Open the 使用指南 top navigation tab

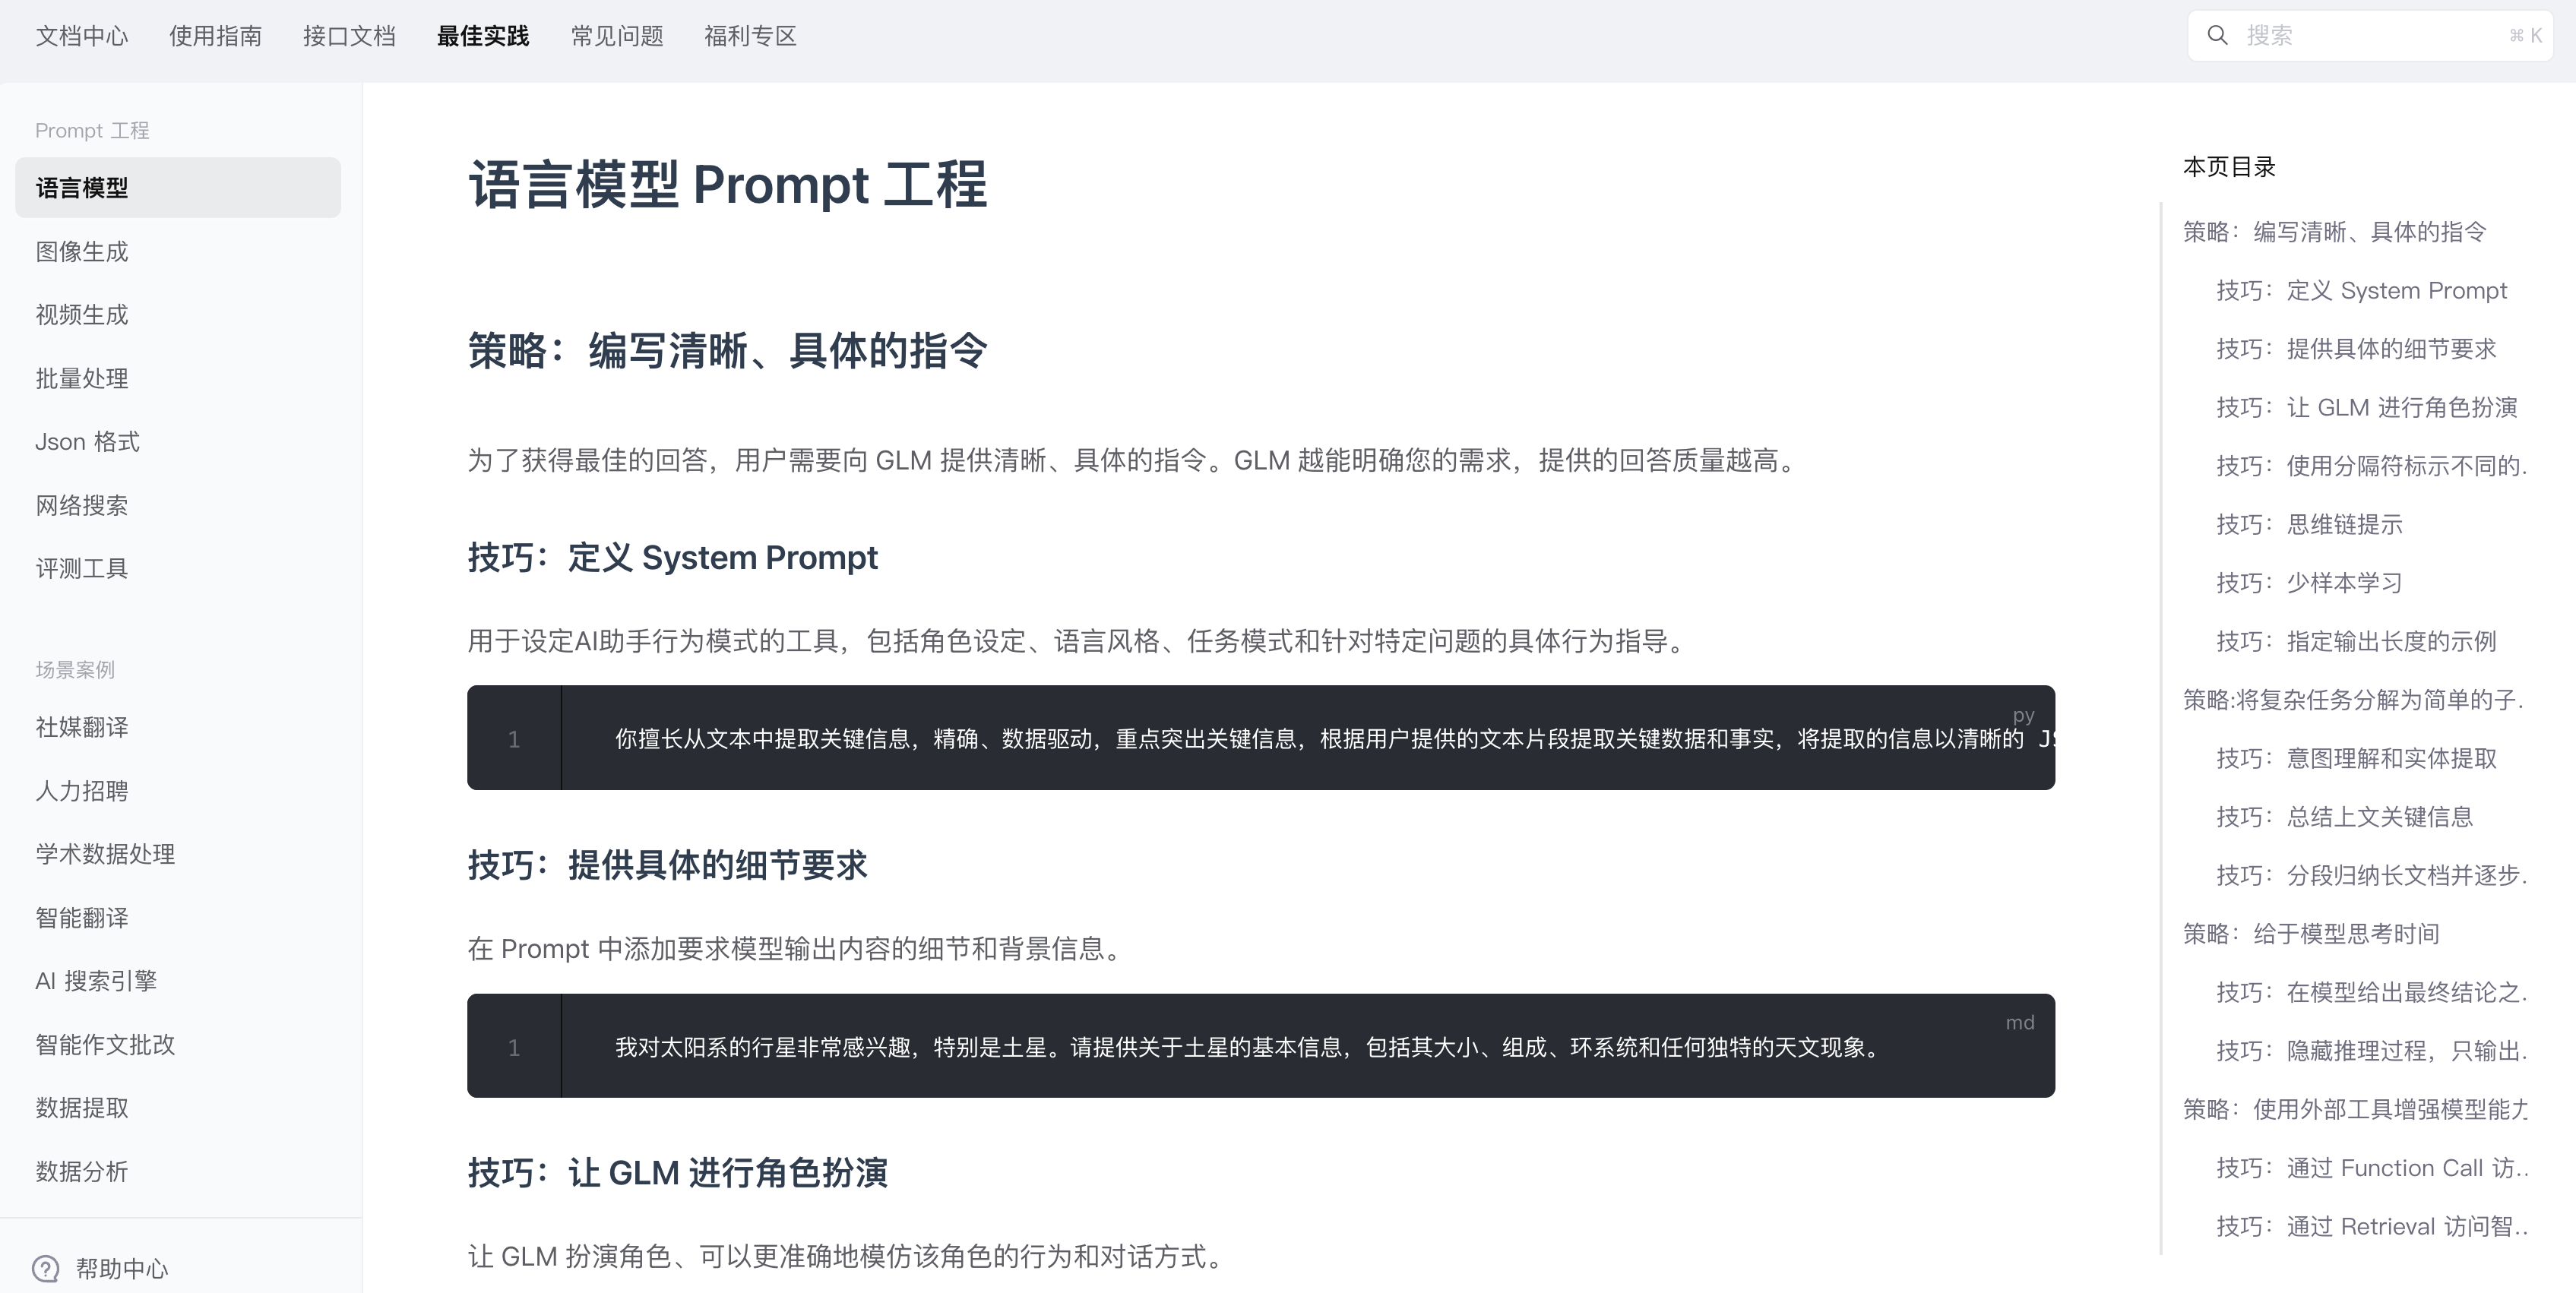(215, 36)
